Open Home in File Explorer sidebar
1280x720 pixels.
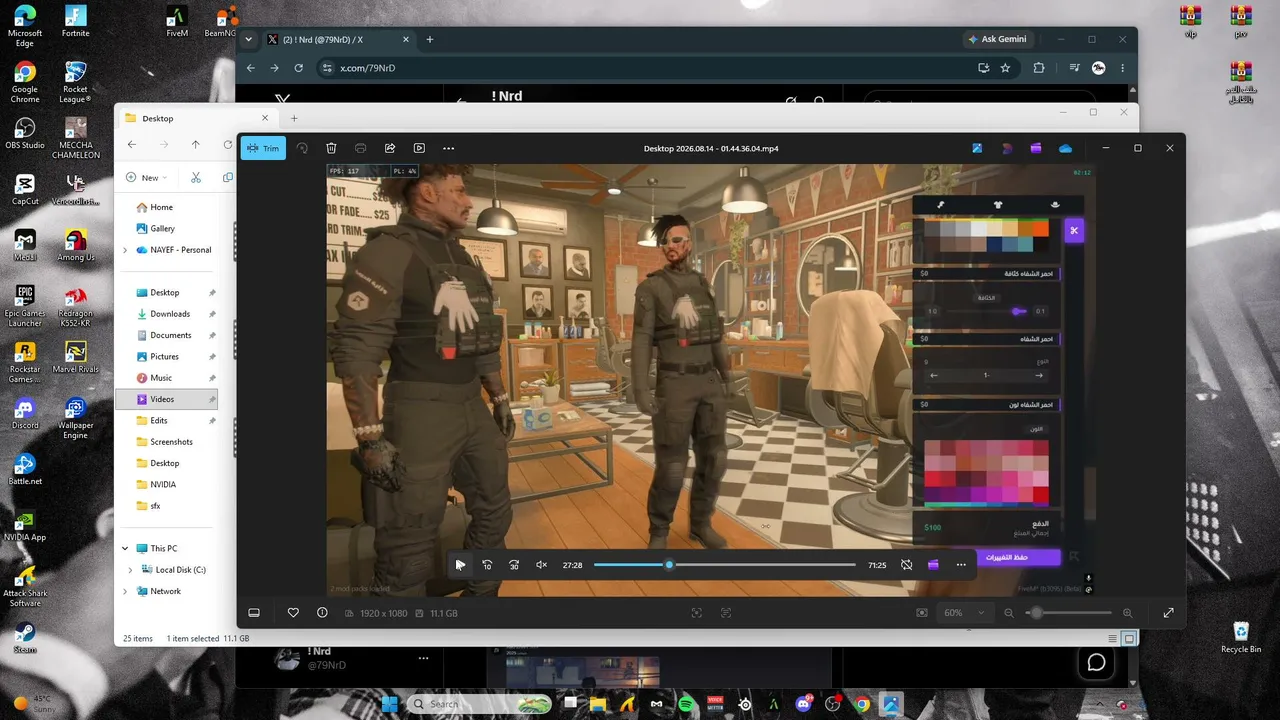162,207
